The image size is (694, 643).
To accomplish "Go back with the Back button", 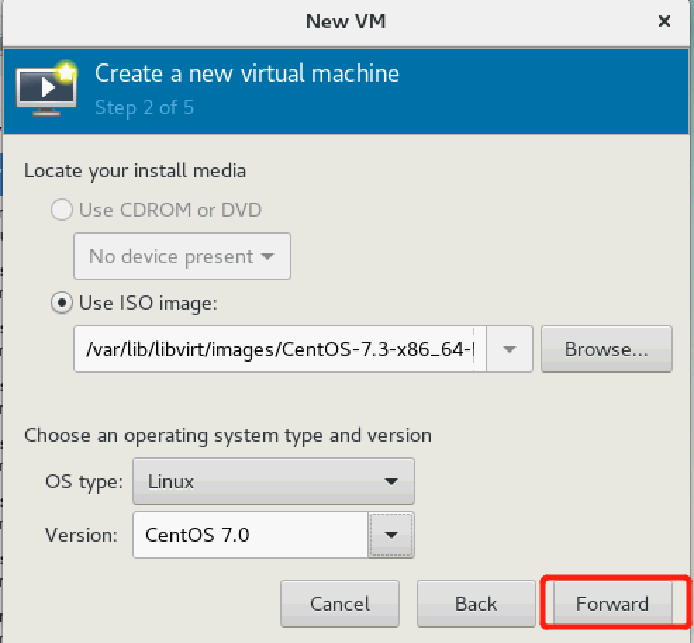I will (475, 604).
